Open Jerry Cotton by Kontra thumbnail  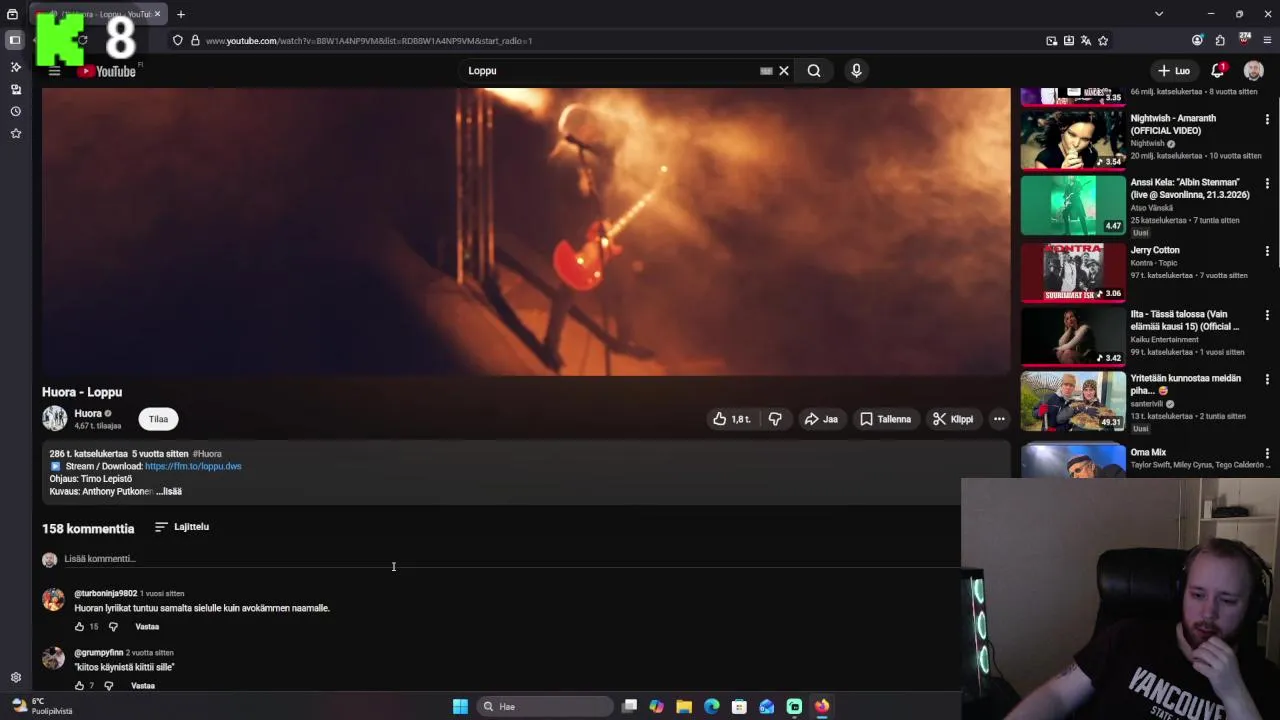click(x=1073, y=271)
